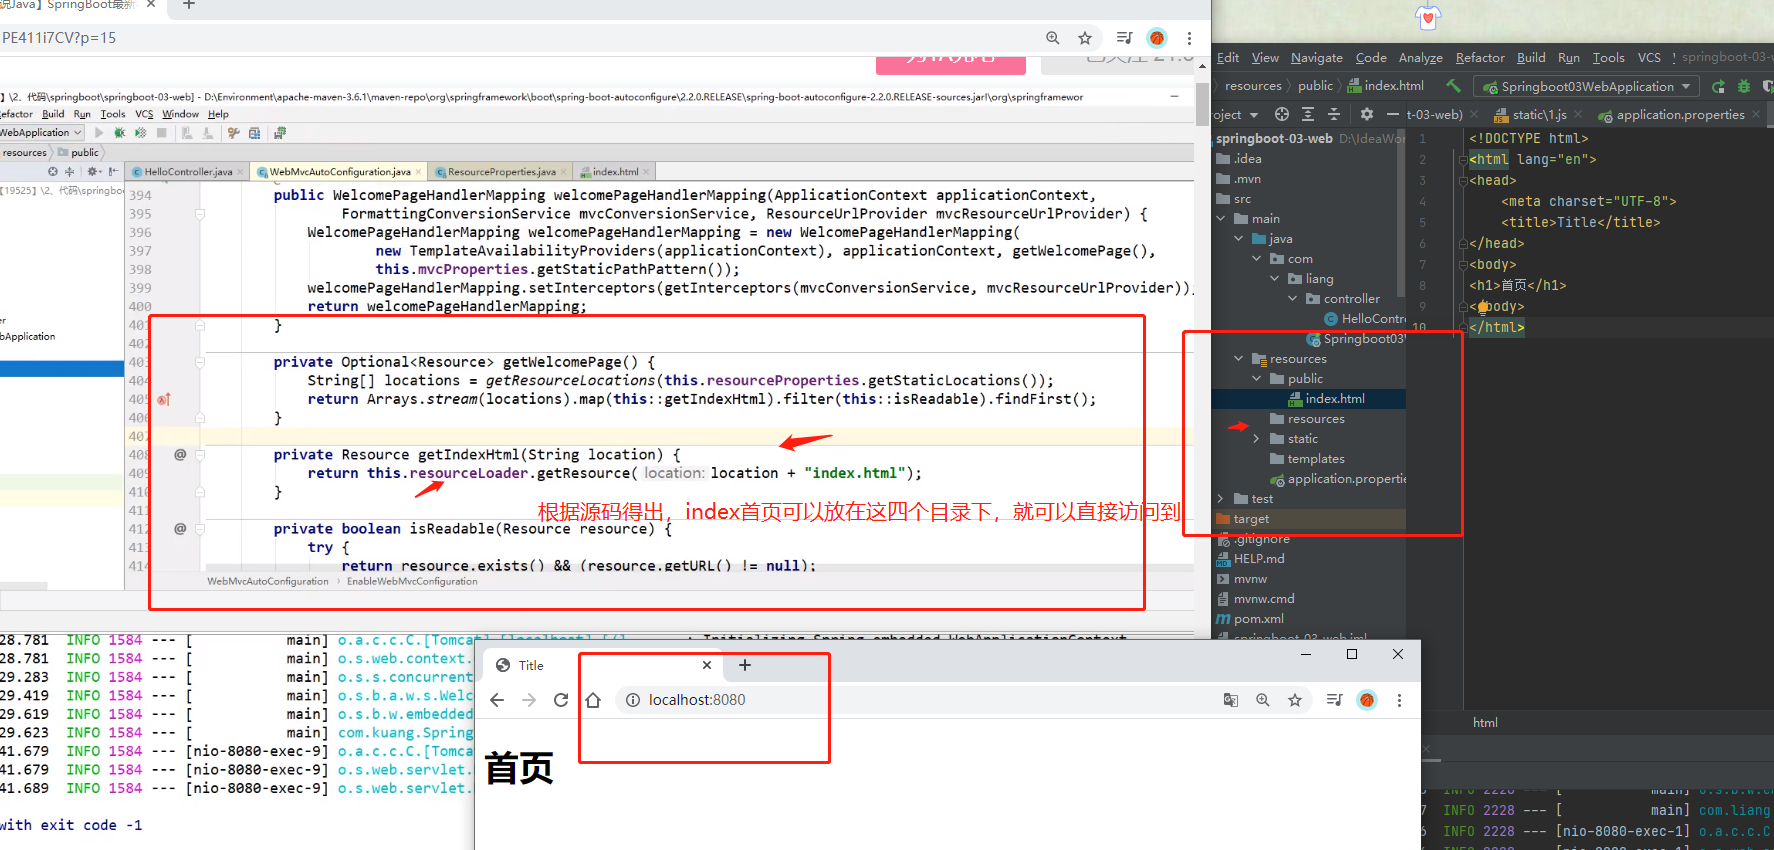Click the fold marker at line 408

coord(200,455)
